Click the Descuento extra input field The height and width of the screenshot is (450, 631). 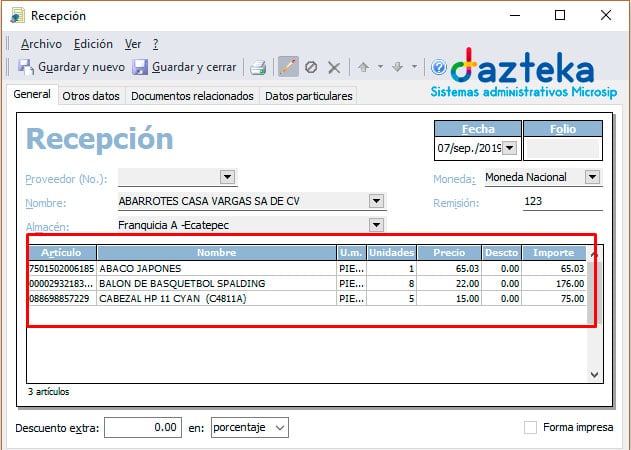coord(143,427)
